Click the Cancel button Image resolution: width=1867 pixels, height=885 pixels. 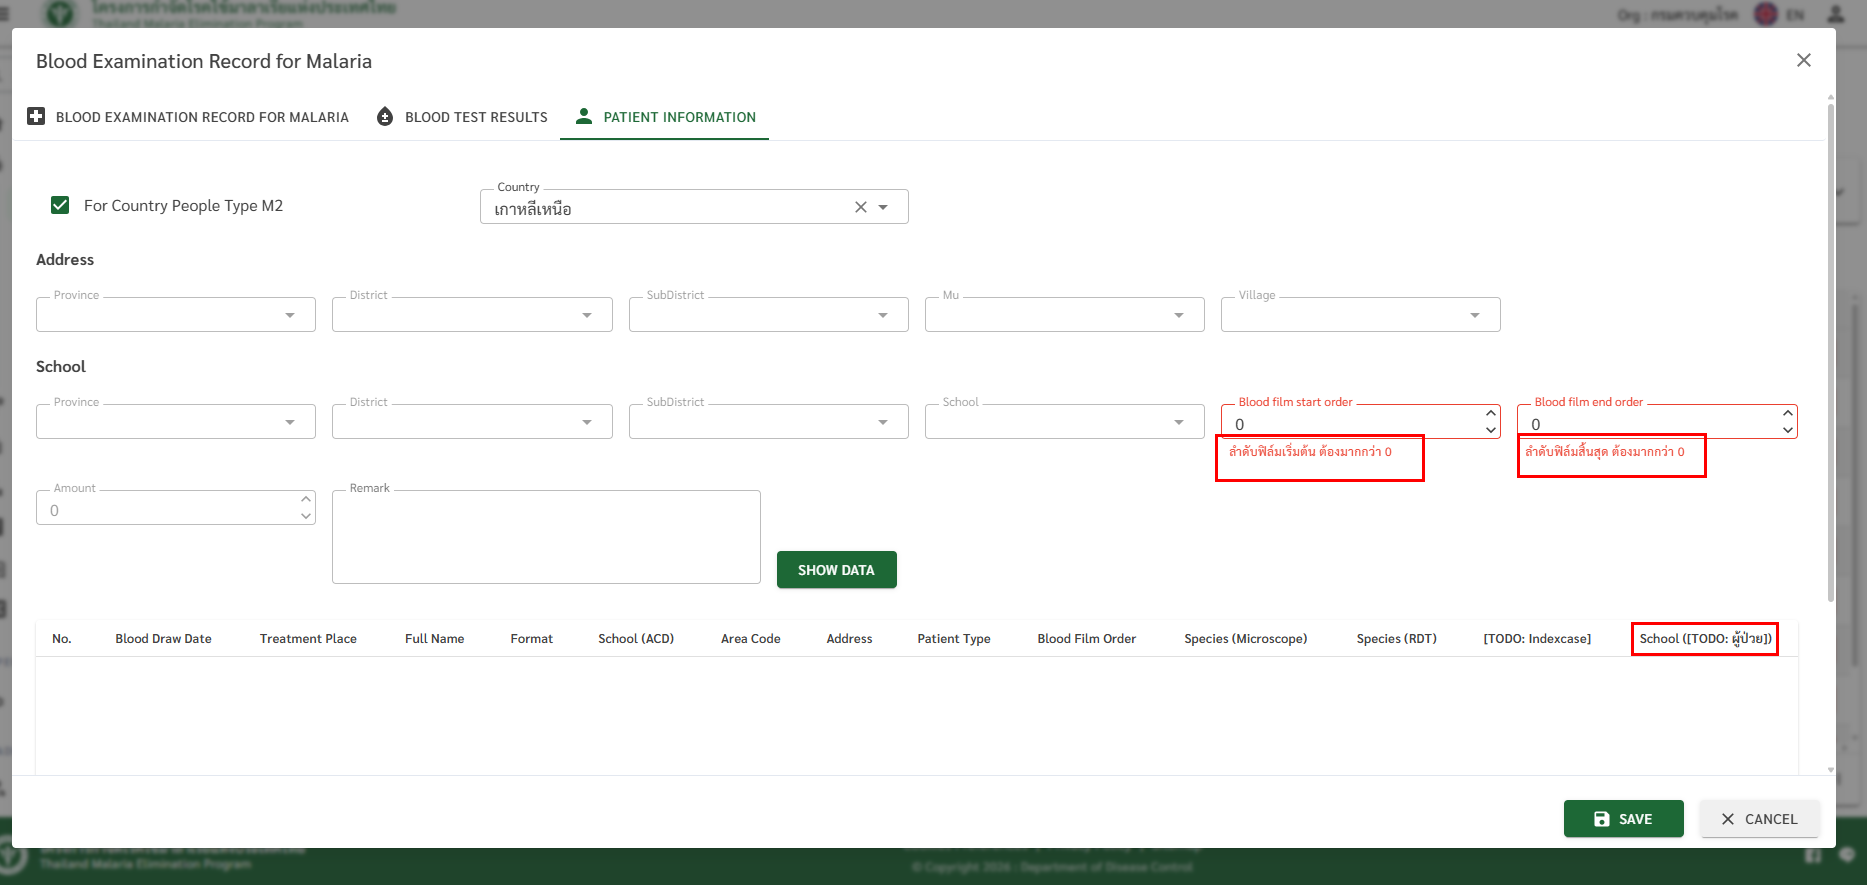1759,819
